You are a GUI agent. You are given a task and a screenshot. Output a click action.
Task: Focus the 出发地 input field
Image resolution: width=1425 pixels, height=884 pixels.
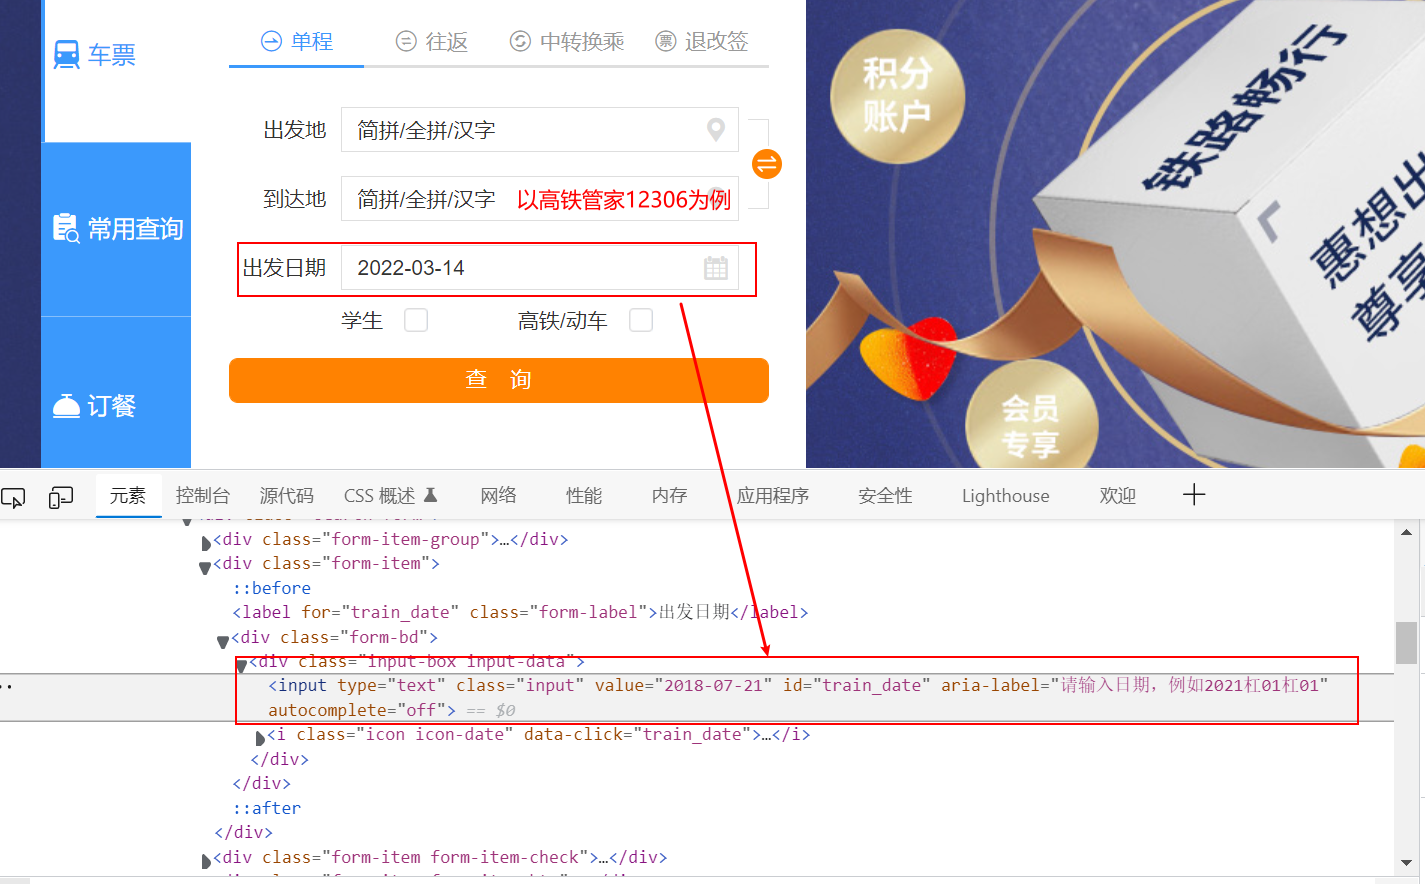[540, 130]
